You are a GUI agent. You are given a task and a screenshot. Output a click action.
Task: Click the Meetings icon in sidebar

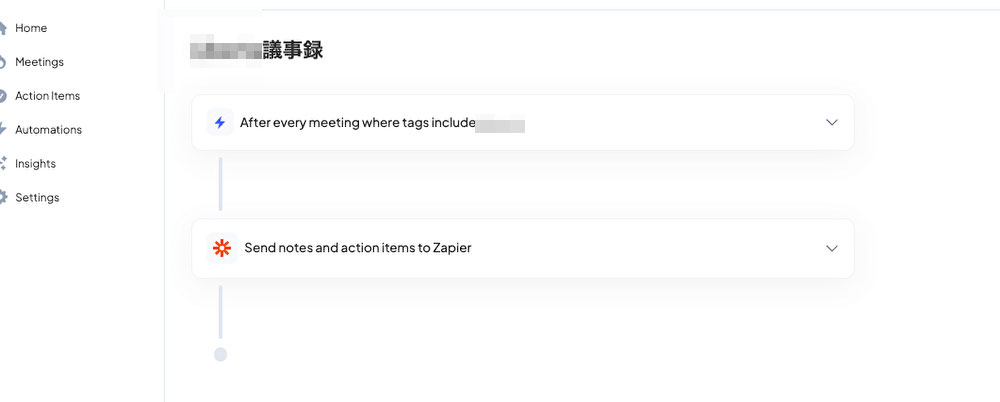click(x=3, y=62)
